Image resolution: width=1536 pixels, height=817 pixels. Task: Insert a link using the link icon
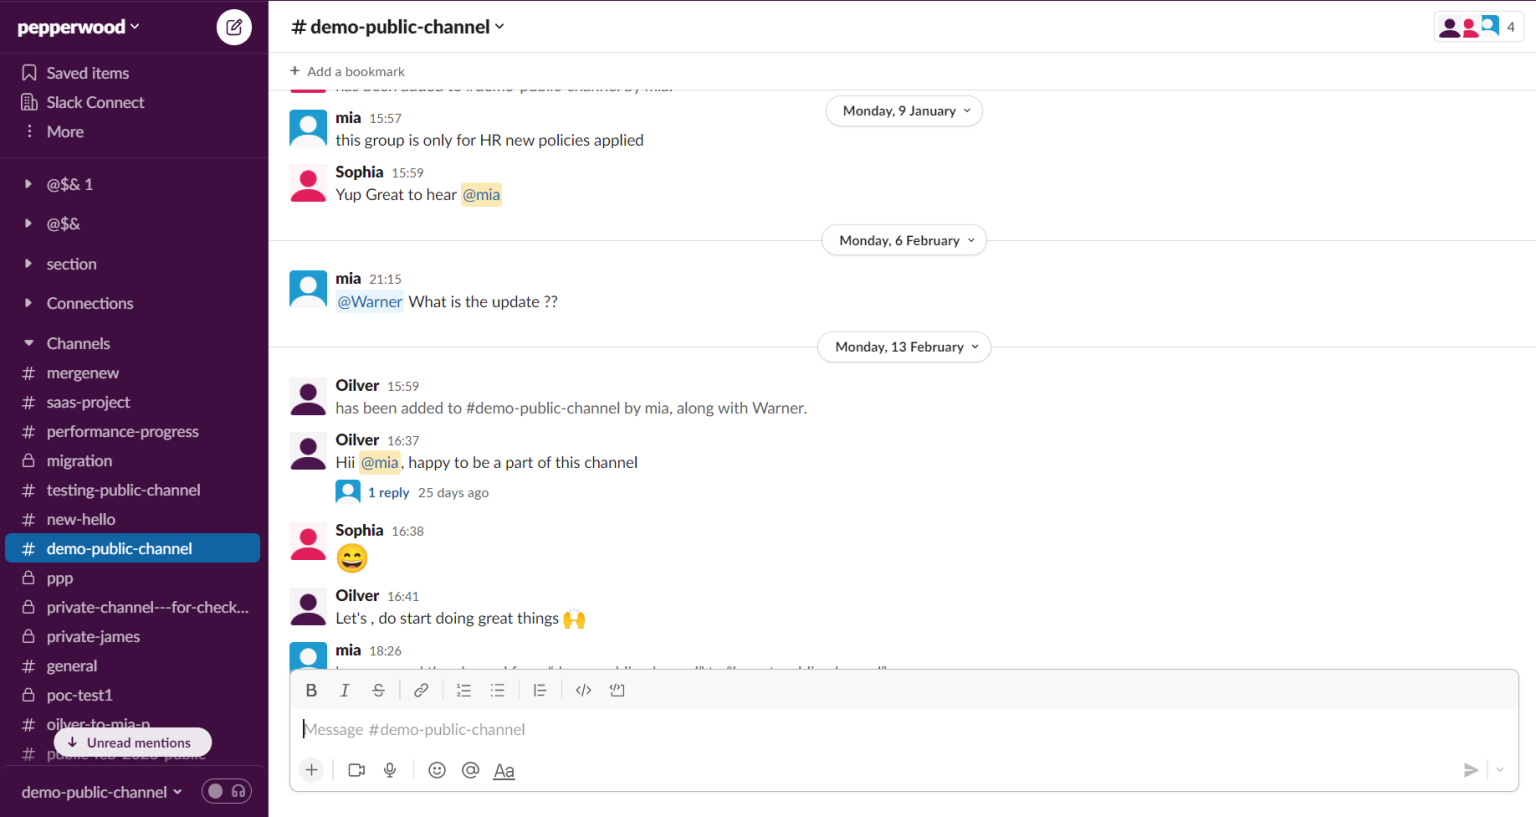[x=421, y=690]
